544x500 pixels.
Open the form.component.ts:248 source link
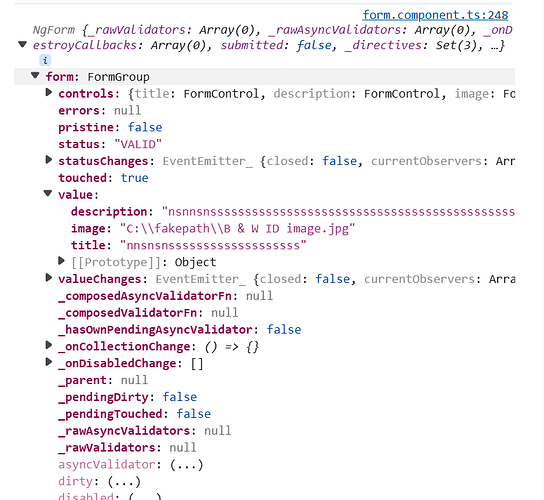click(435, 15)
